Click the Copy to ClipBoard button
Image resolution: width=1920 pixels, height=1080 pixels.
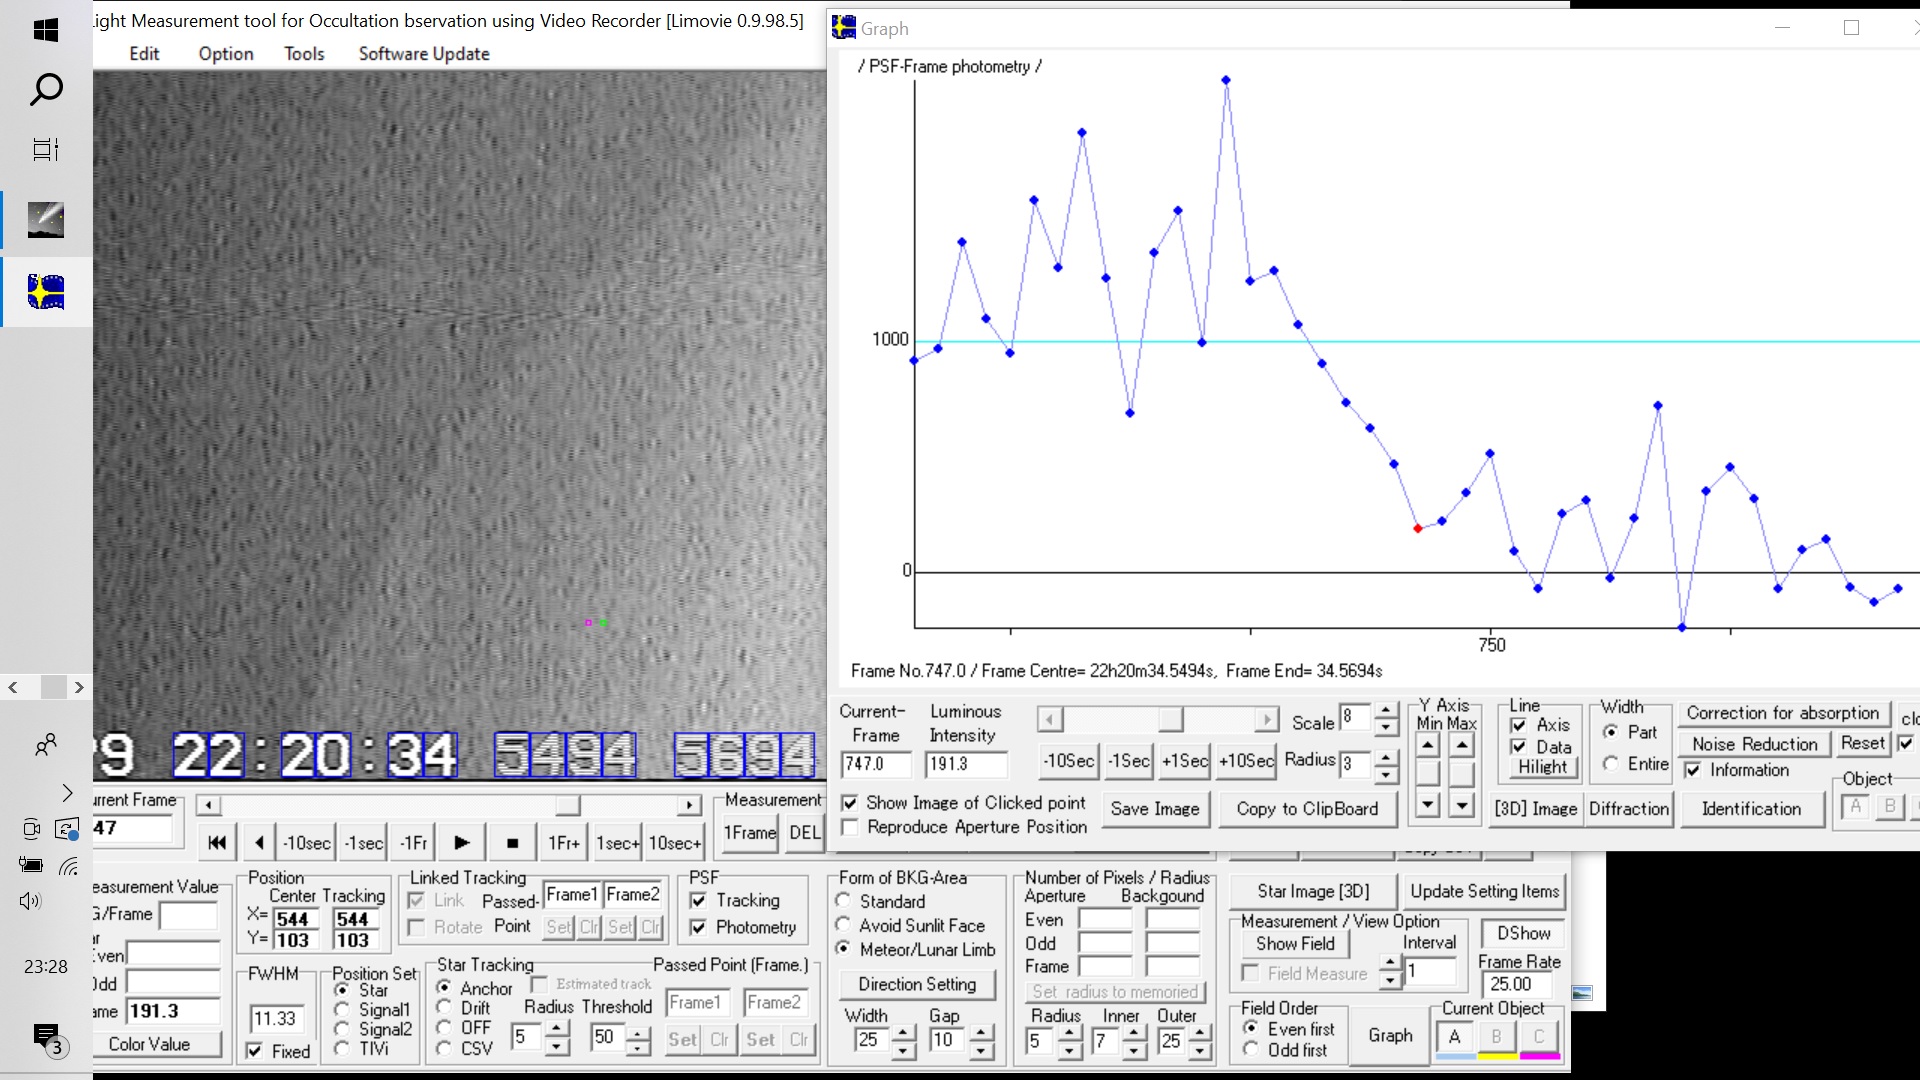[1307, 809]
